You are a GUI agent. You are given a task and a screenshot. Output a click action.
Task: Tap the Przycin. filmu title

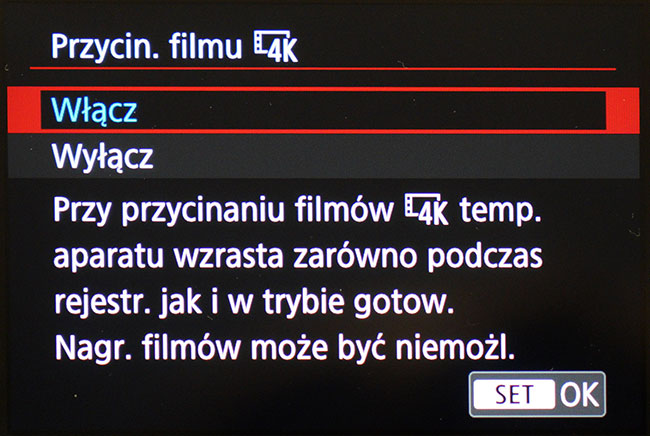coord(146,47)
